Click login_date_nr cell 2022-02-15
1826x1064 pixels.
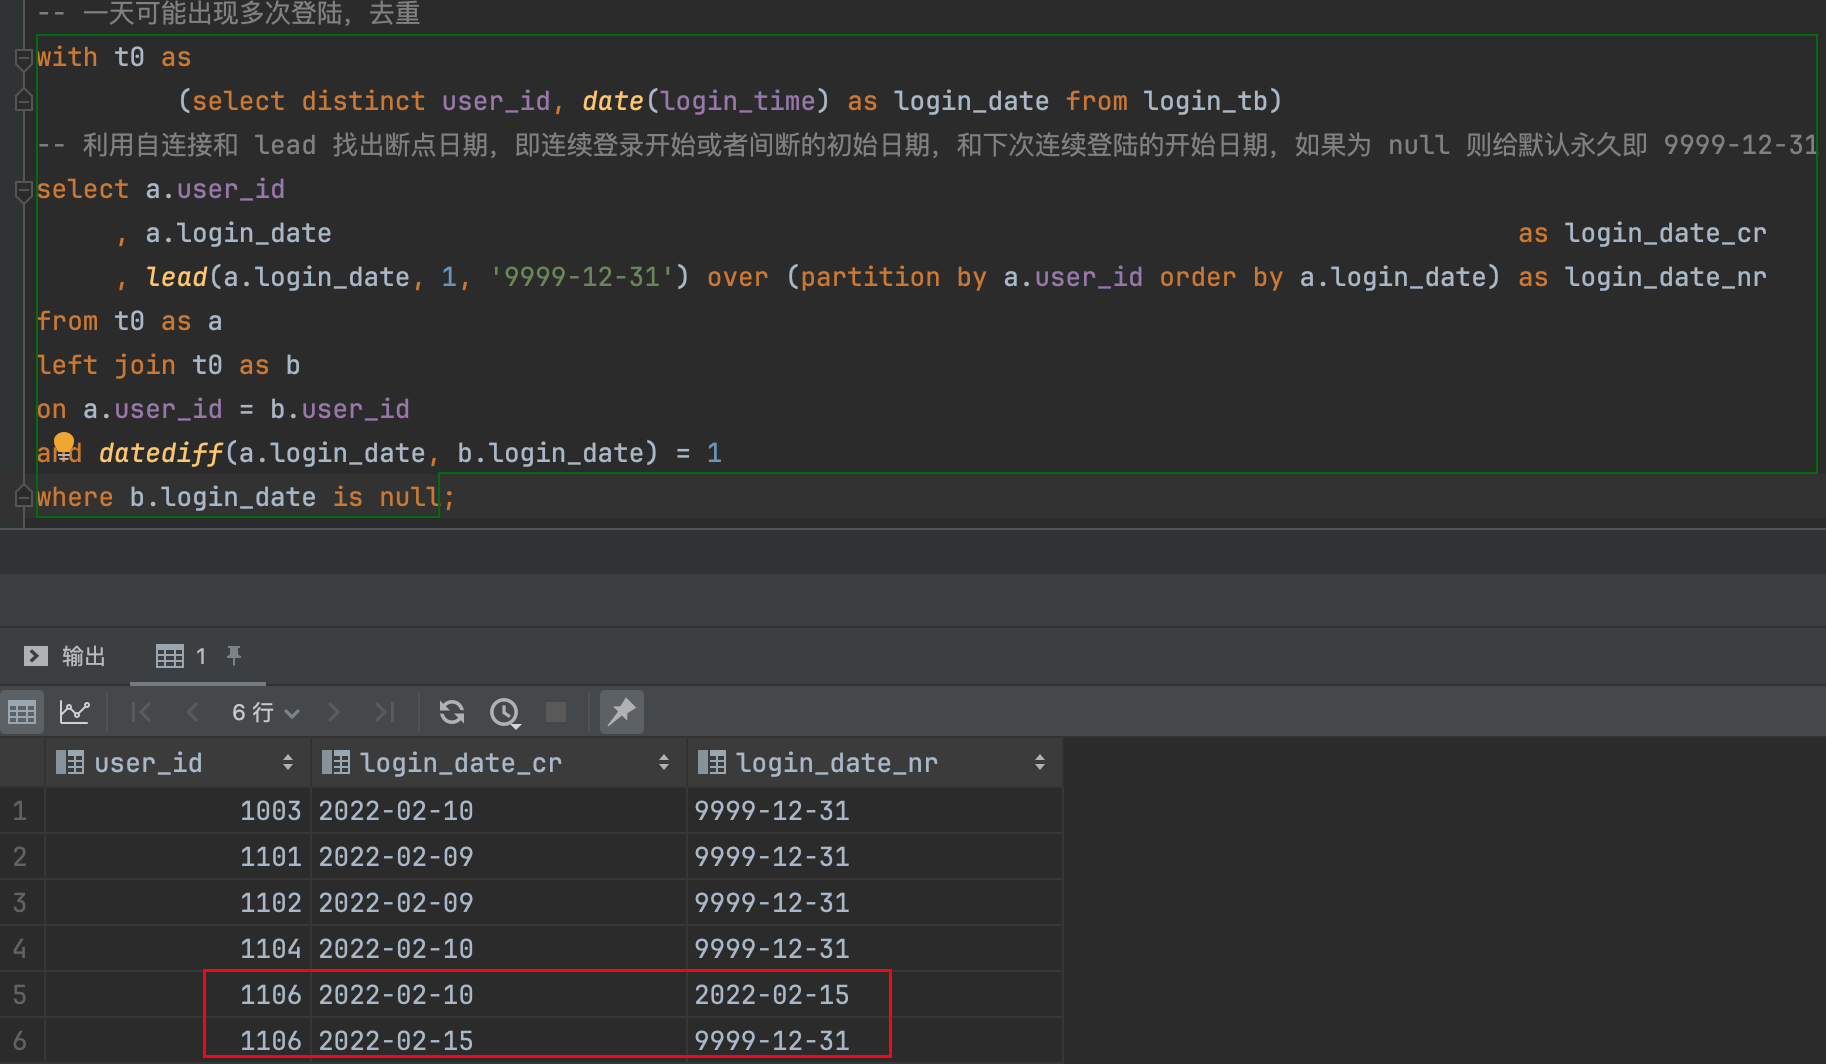pyautogui.click(x=875, y=994)
